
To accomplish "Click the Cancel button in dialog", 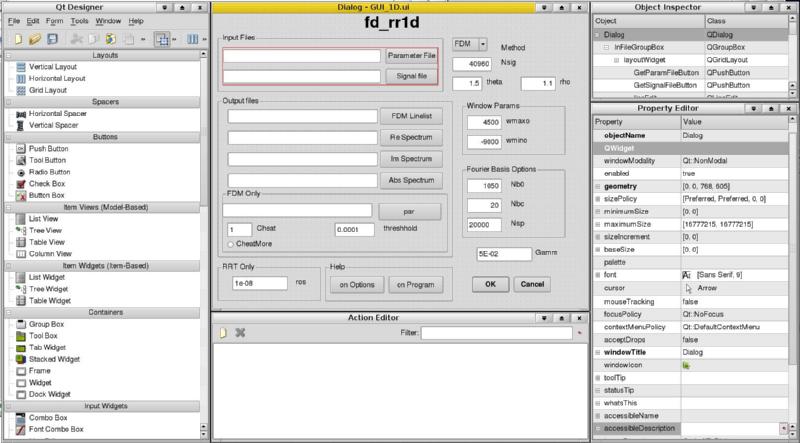I will click(x=532, y=284).
